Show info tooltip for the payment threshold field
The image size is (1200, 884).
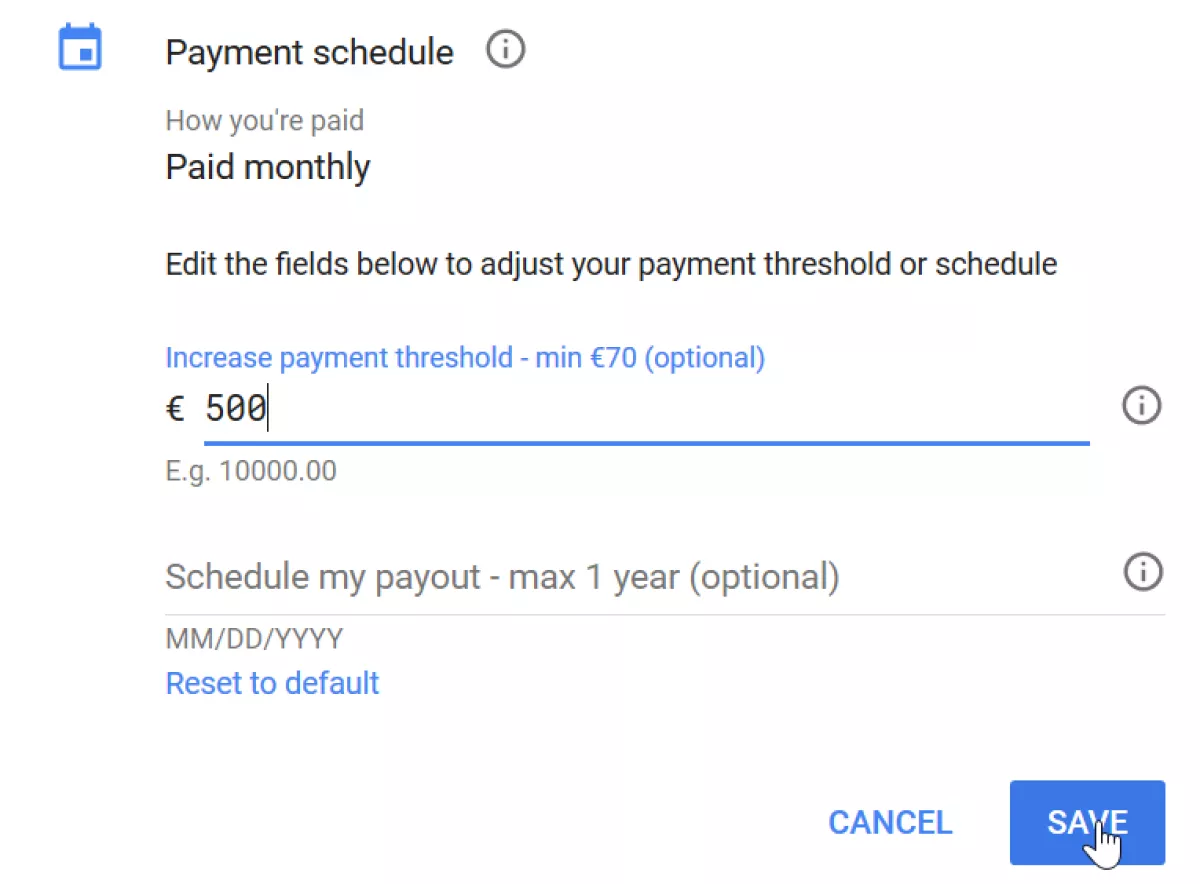click(x=1142, y=406)
